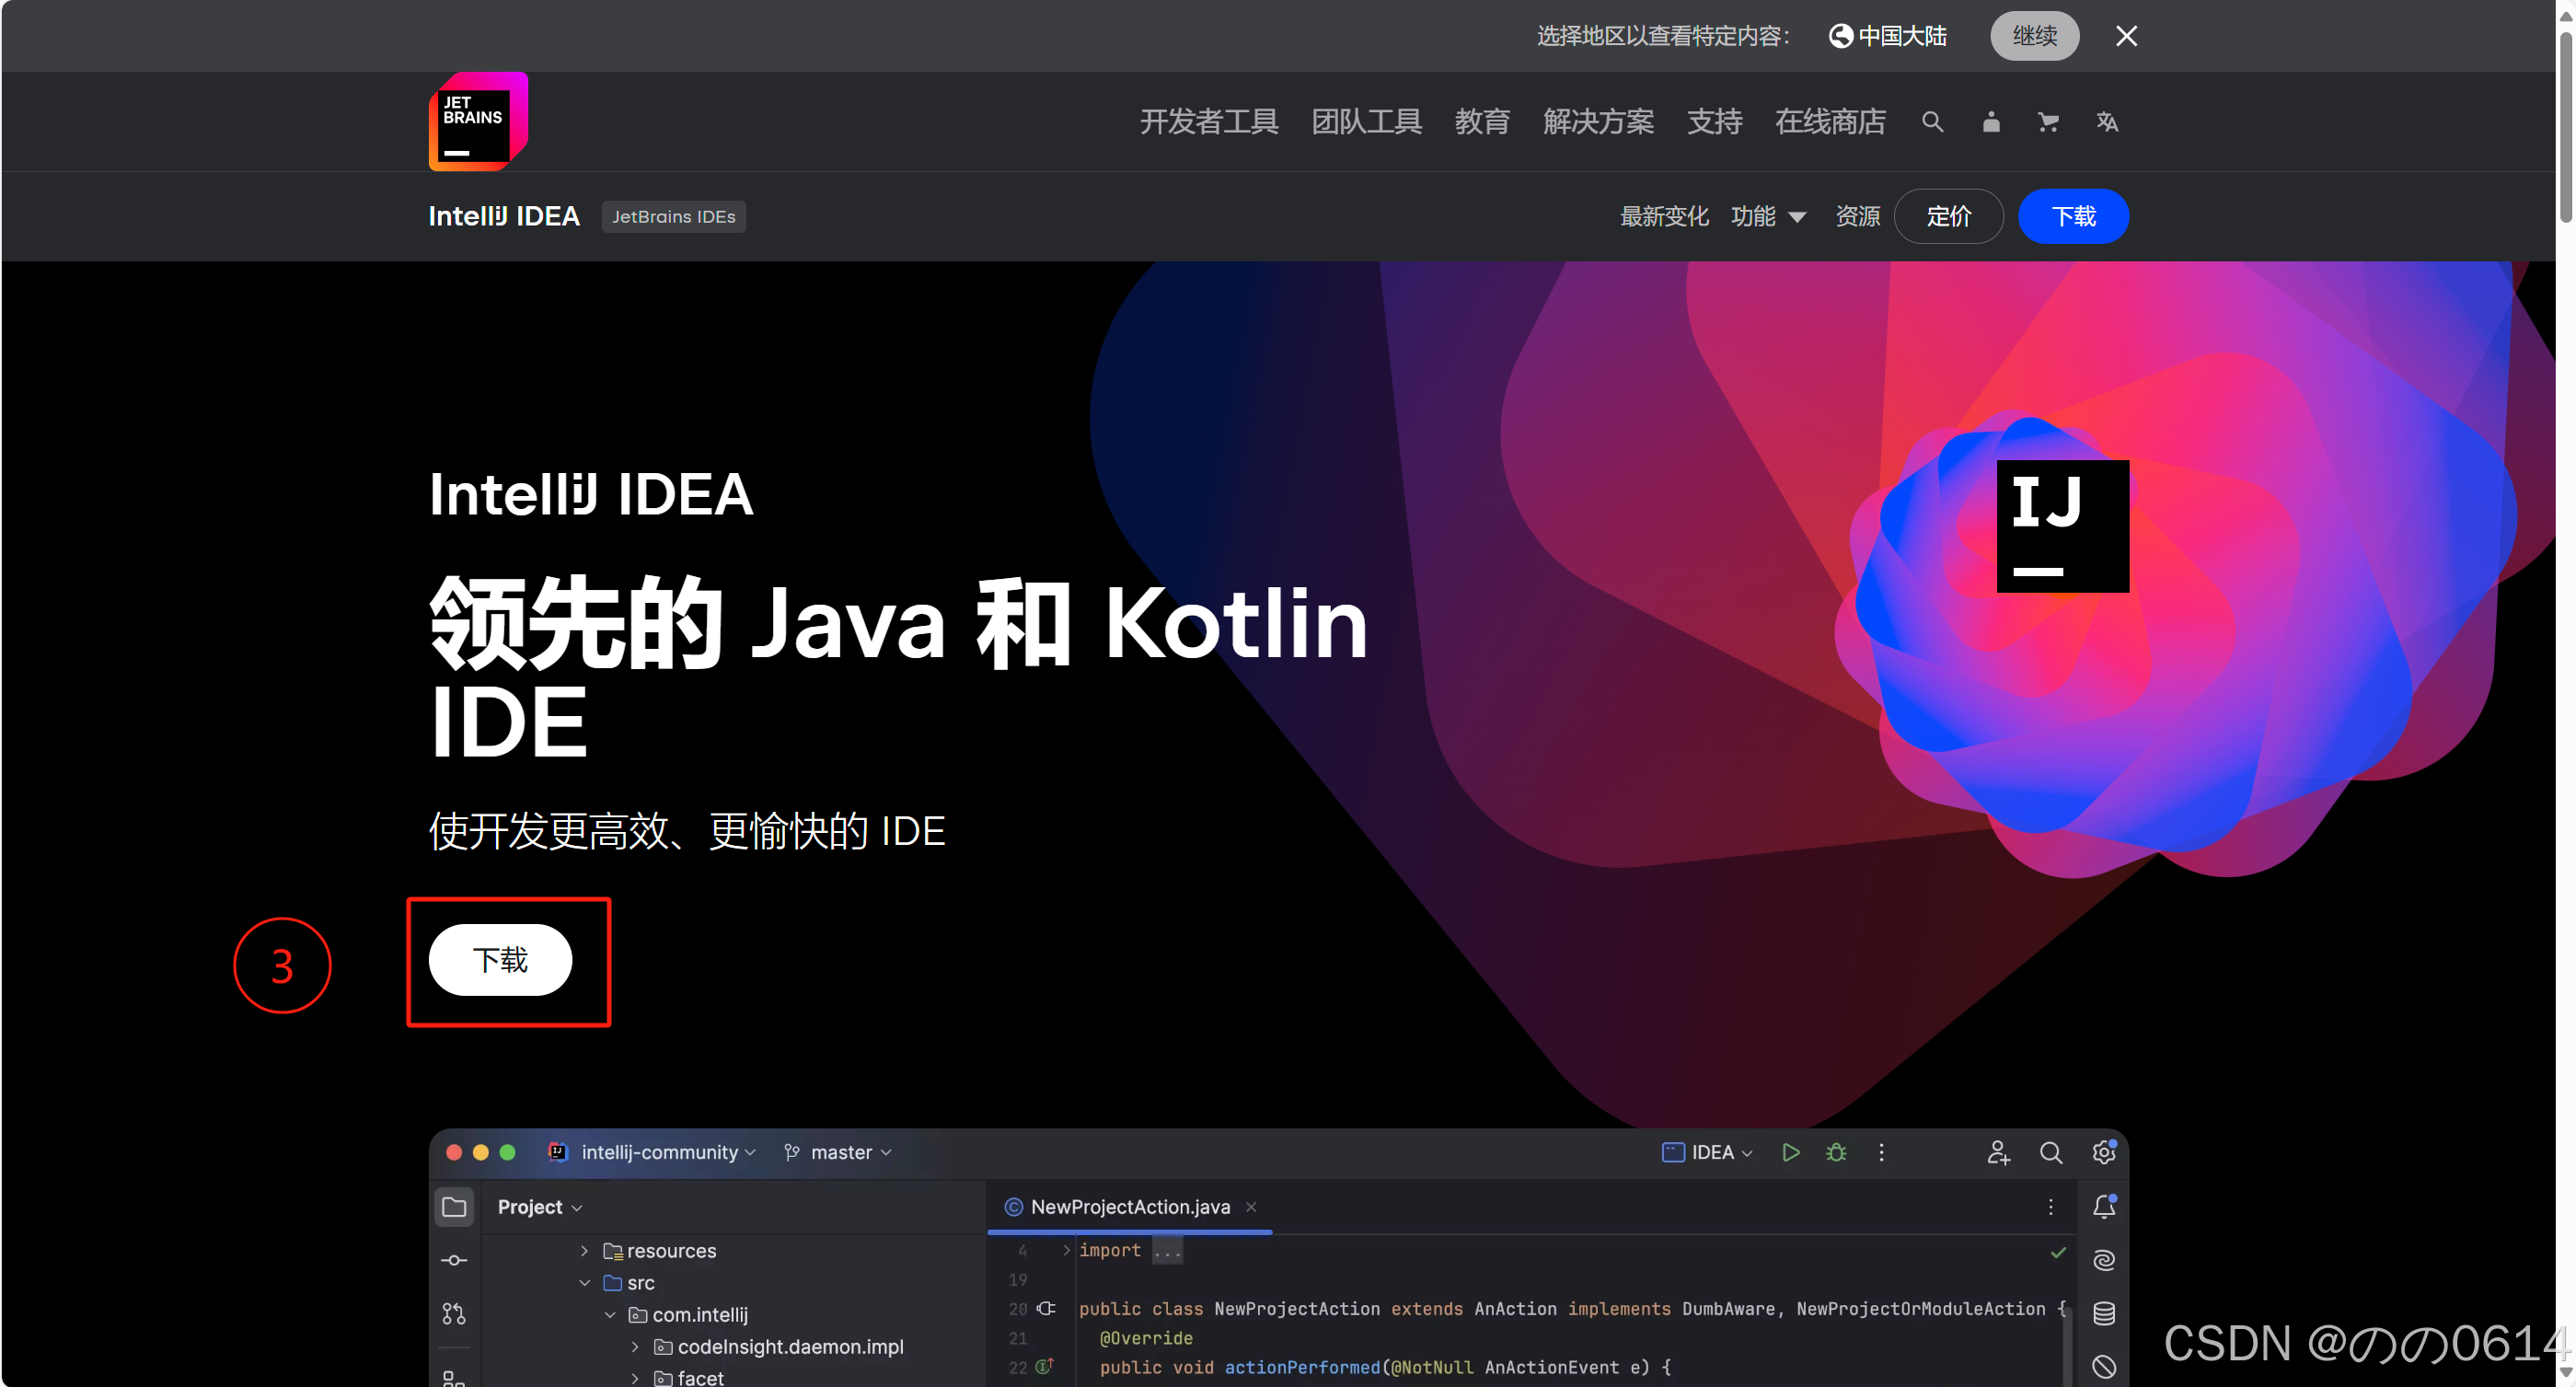Open the Pull Requests tool window icon

(454, 1314)
